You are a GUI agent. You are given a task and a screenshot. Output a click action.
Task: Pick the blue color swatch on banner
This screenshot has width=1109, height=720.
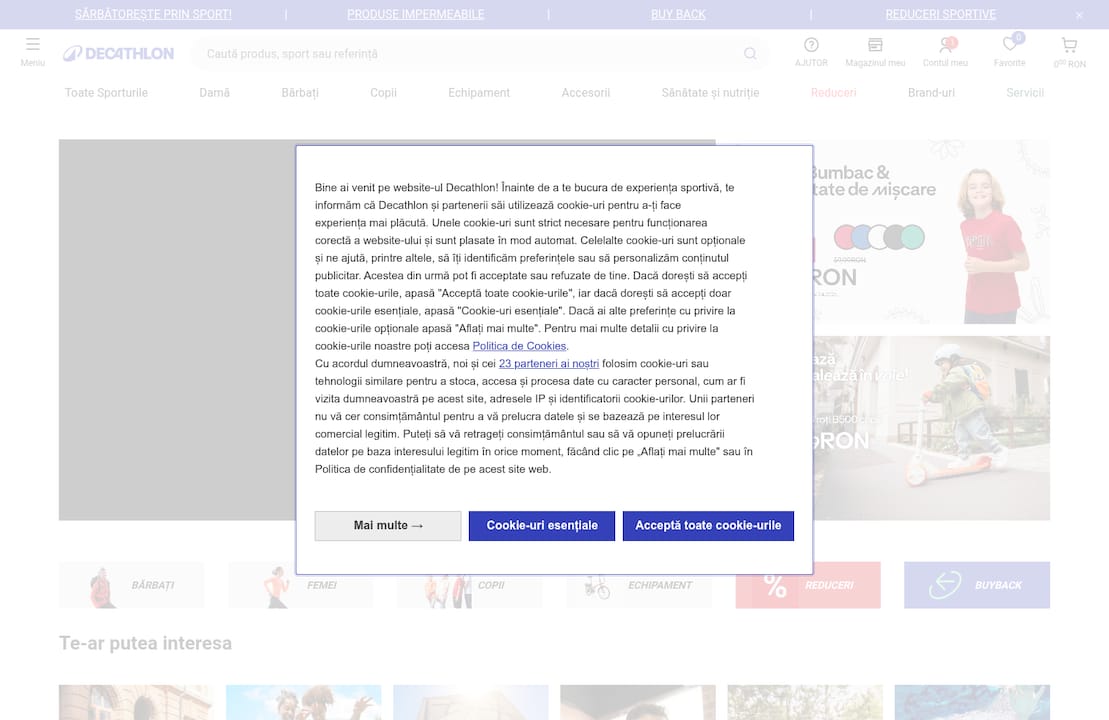(861, 237)
